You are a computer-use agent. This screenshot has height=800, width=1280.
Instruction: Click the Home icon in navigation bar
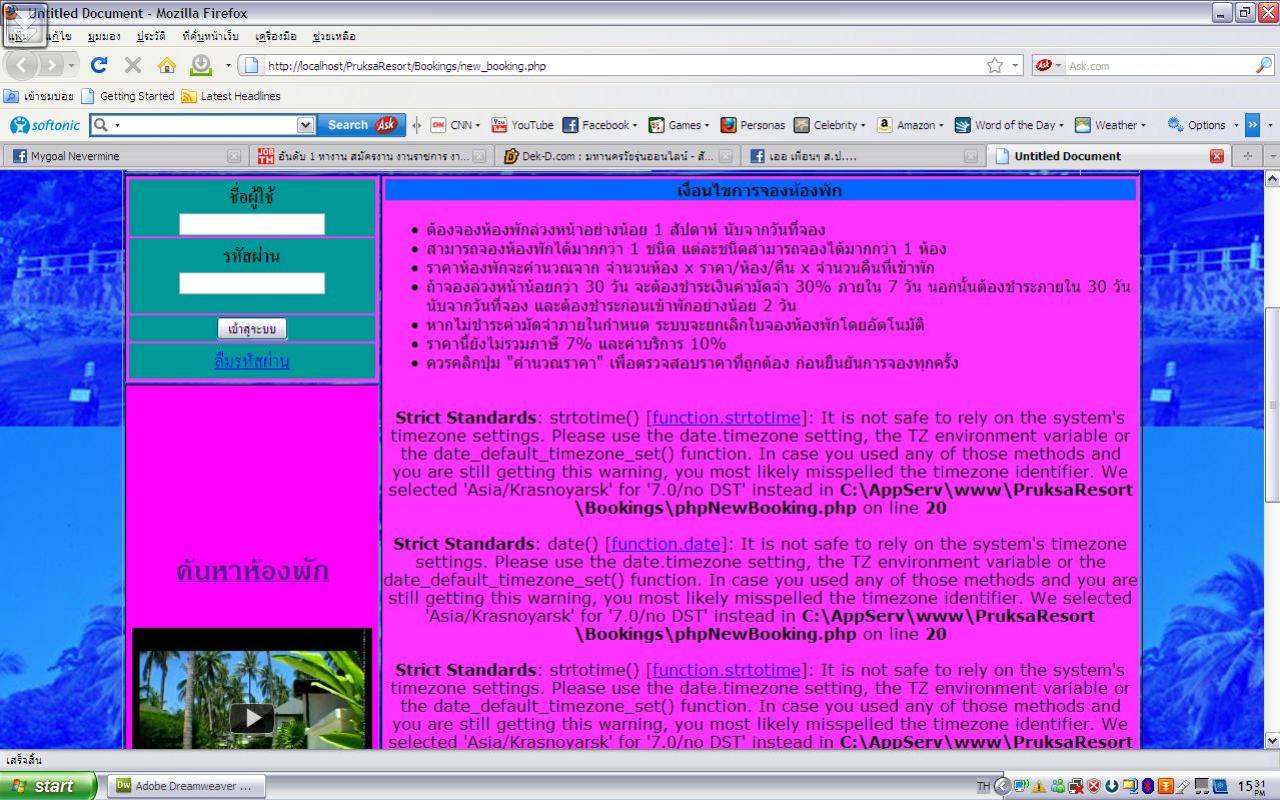pyautogui.click(x=167, y=65)
